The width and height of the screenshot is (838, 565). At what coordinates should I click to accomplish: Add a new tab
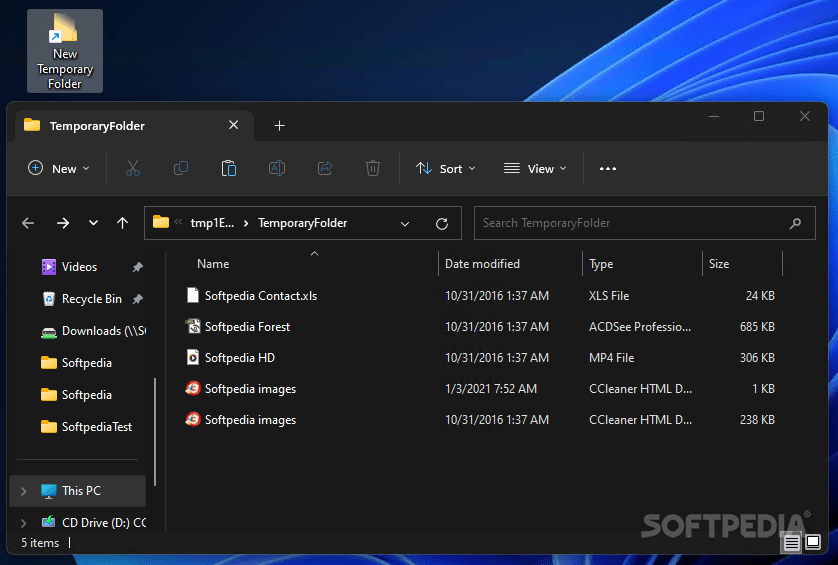(279, 126)
